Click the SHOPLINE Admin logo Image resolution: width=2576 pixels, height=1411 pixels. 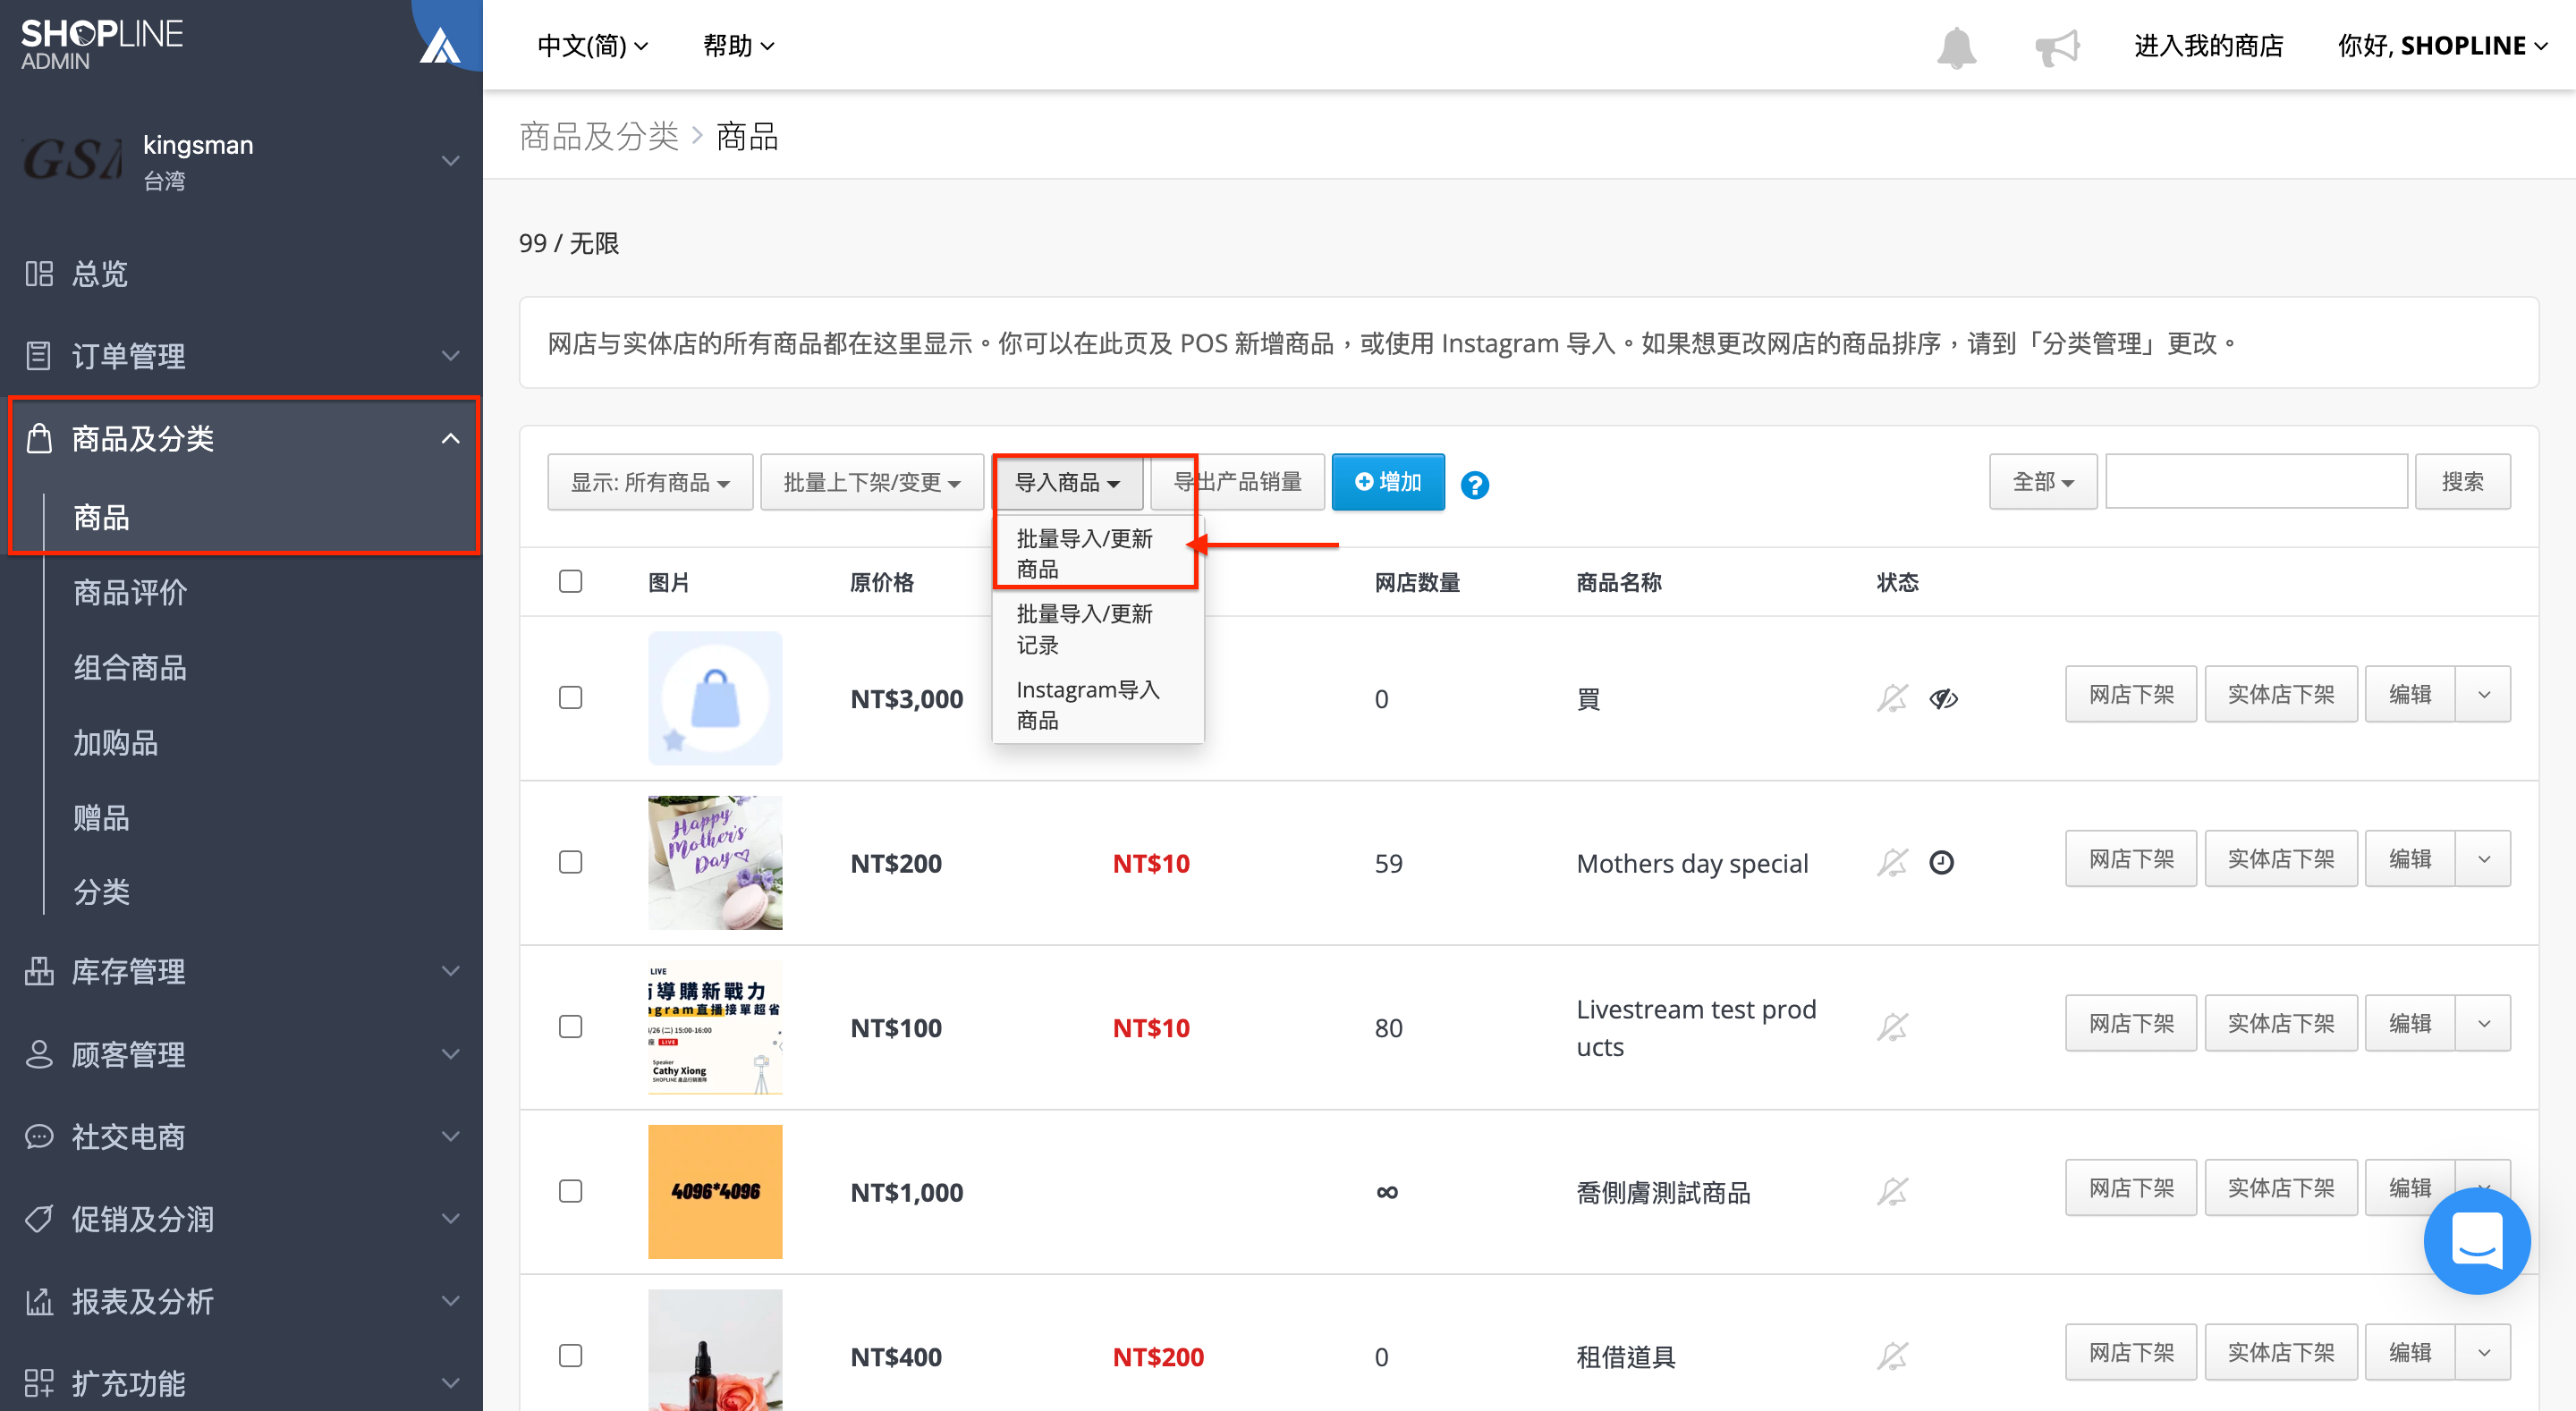coord(101,45)
